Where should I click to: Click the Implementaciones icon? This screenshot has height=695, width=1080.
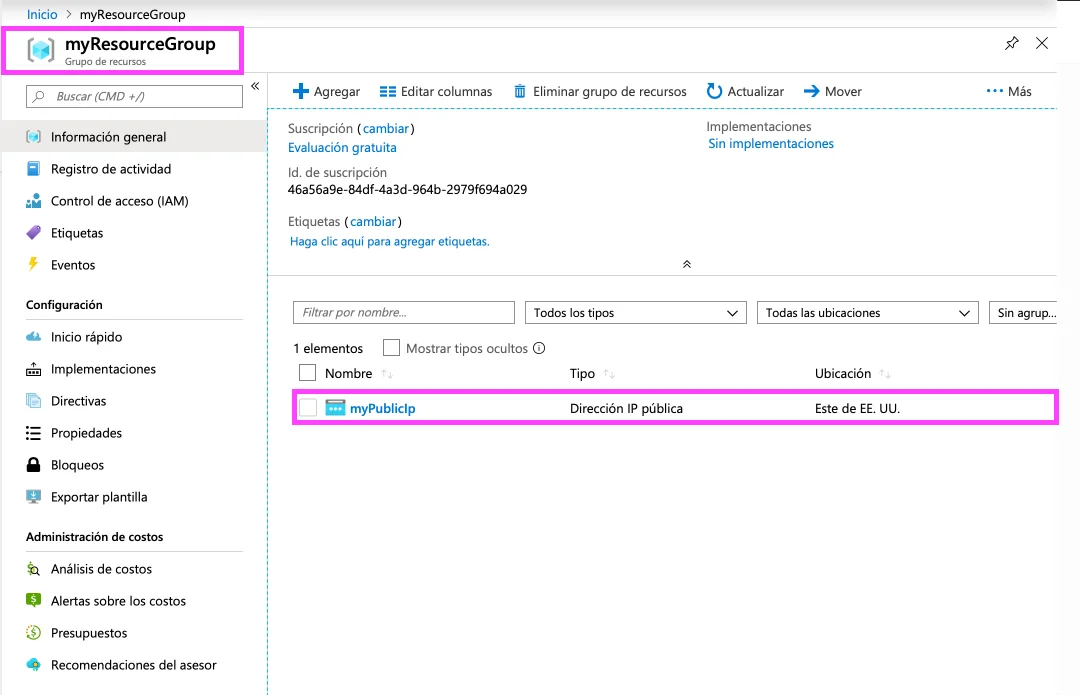[x=33, y=369]
